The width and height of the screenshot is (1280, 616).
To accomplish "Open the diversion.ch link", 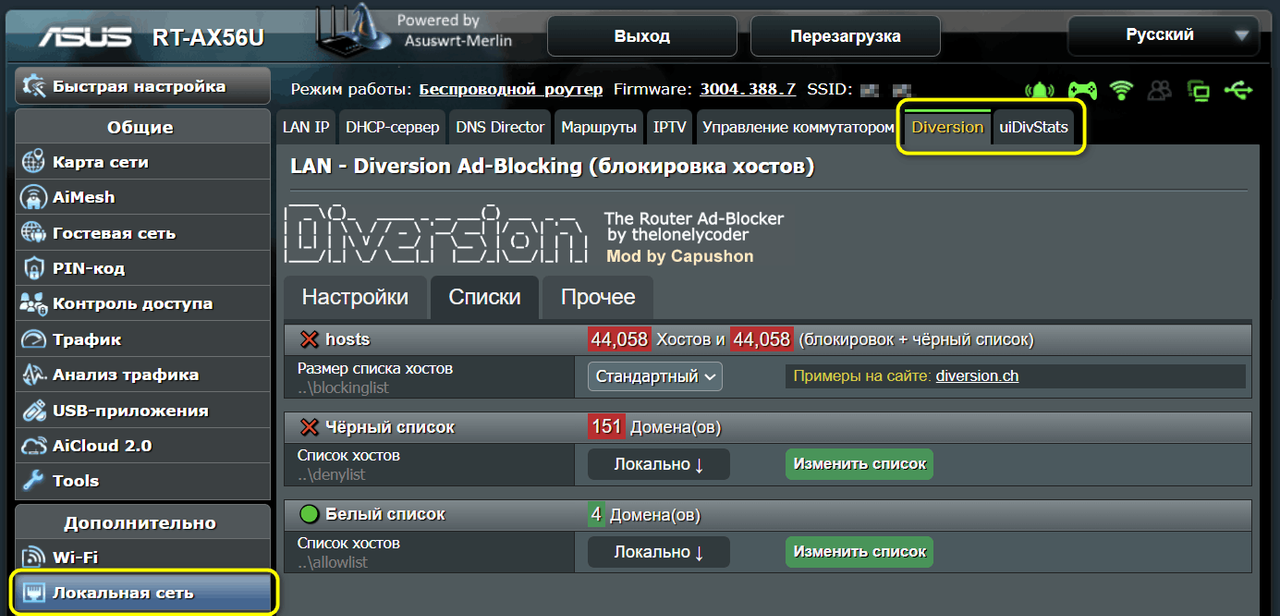I will point(977,377).
